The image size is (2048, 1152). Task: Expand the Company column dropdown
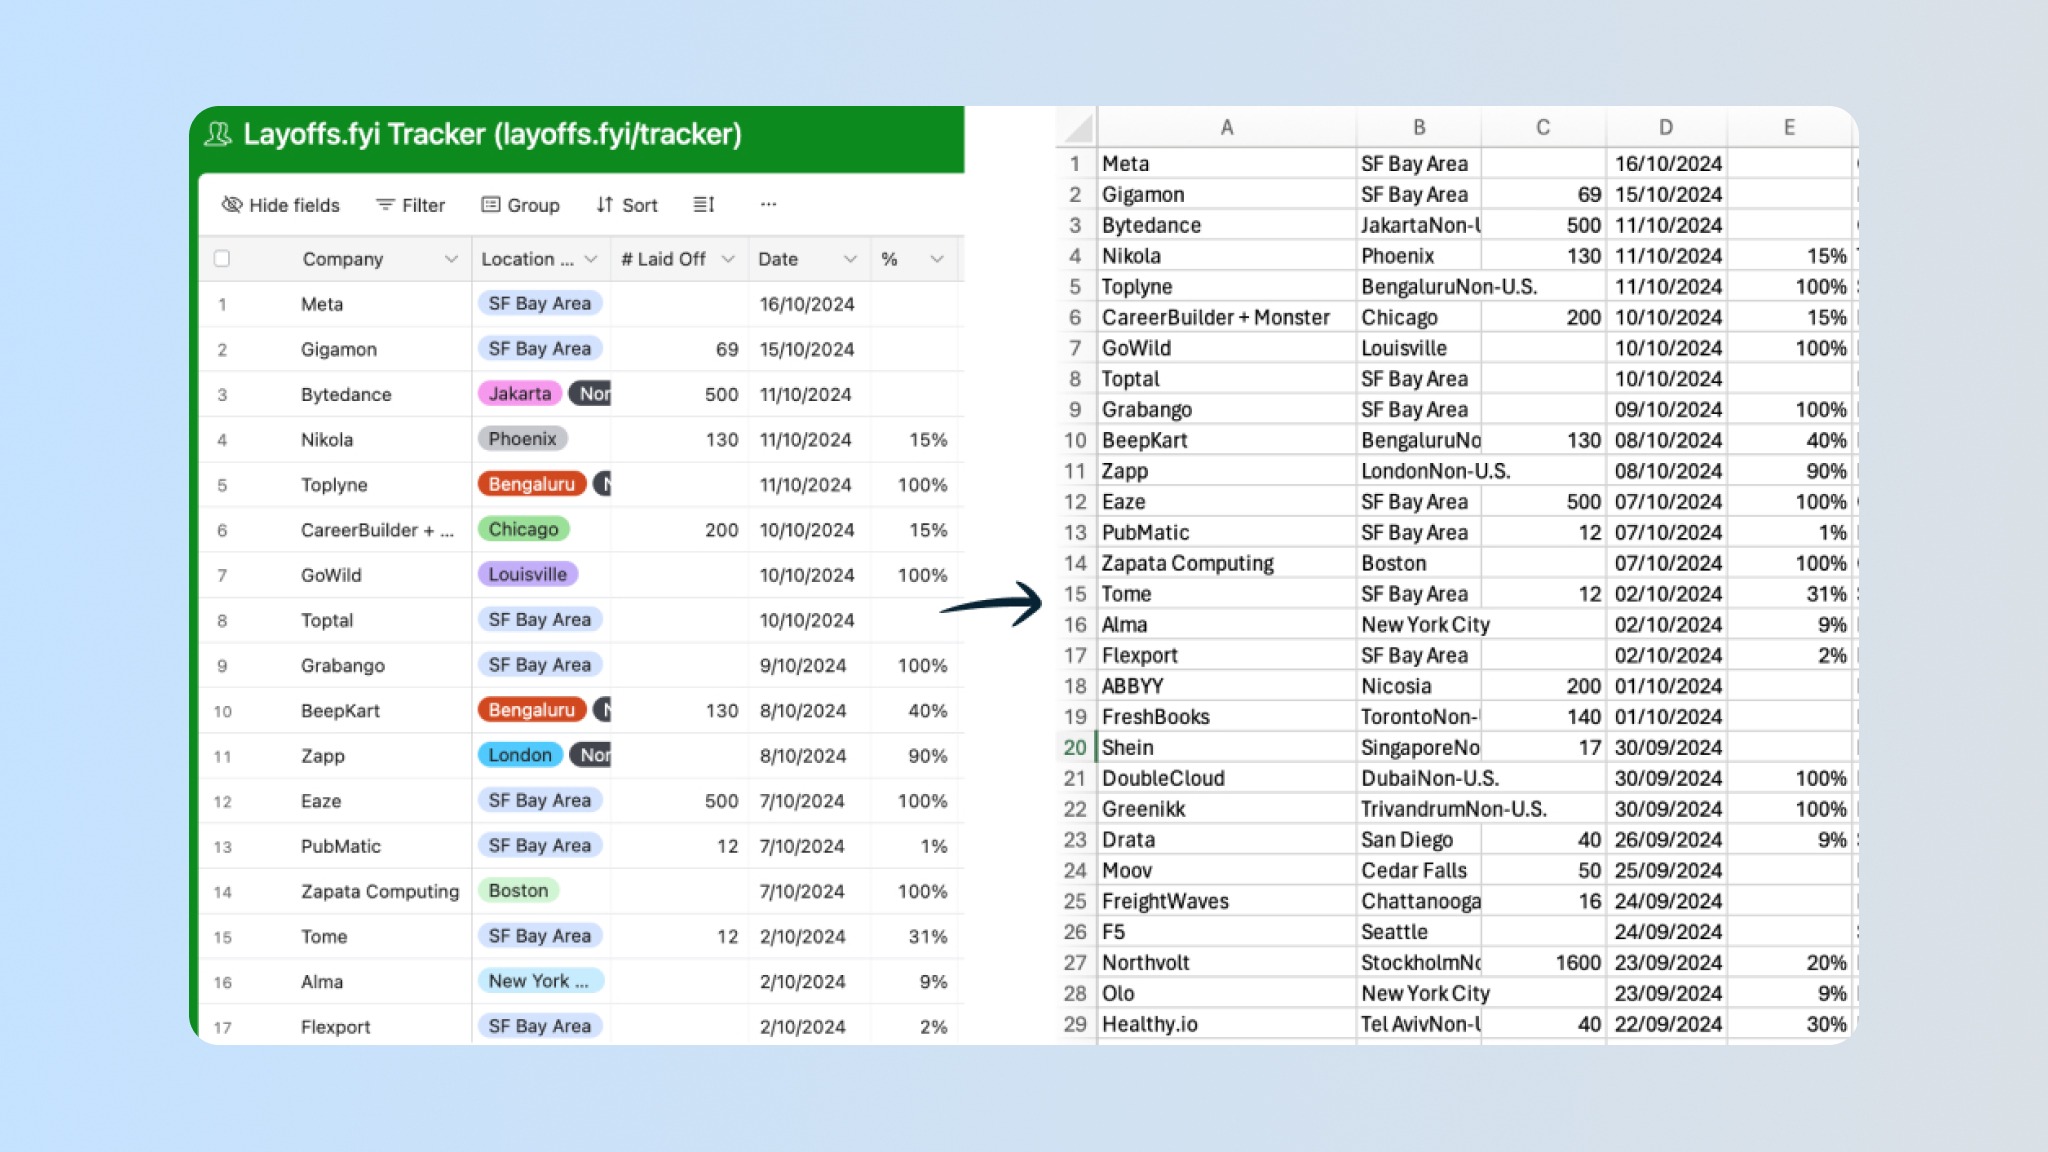tap(451, 259)
